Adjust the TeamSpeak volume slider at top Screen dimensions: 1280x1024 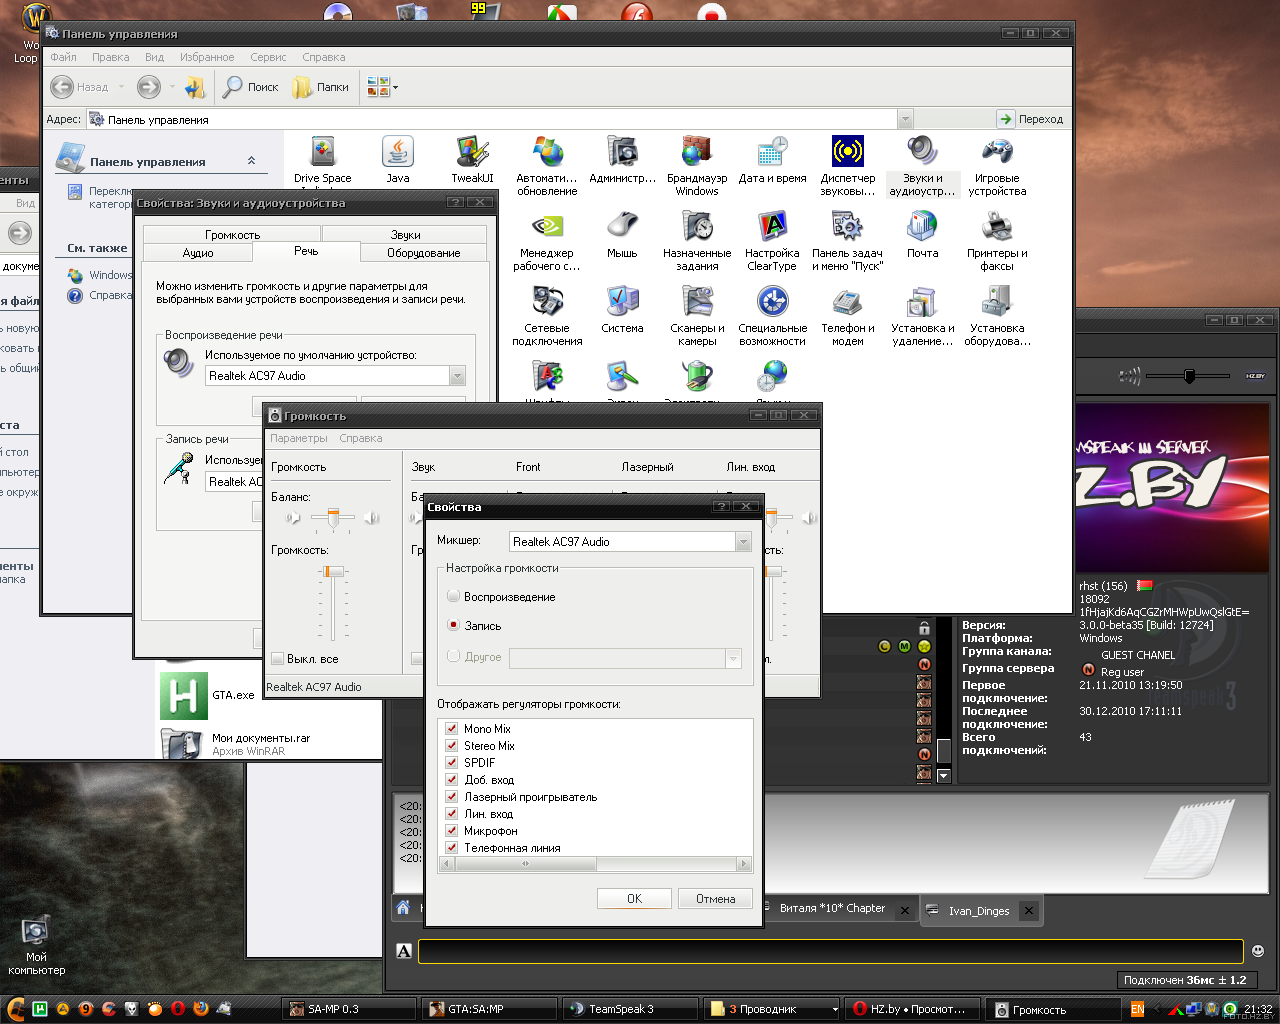(1189, 376)
